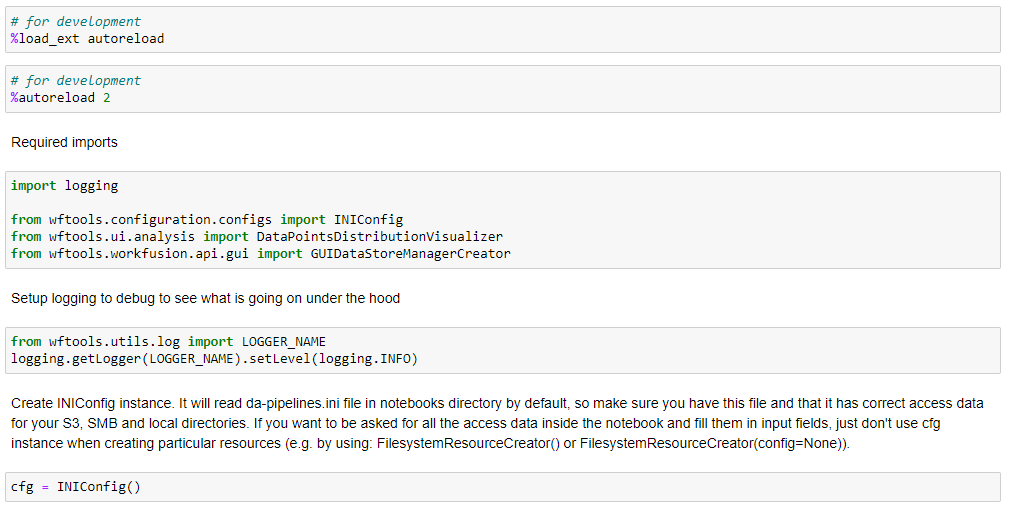
Task: Click the 'Create INIConfig instance' description paragraph
Action: [497, 424]
